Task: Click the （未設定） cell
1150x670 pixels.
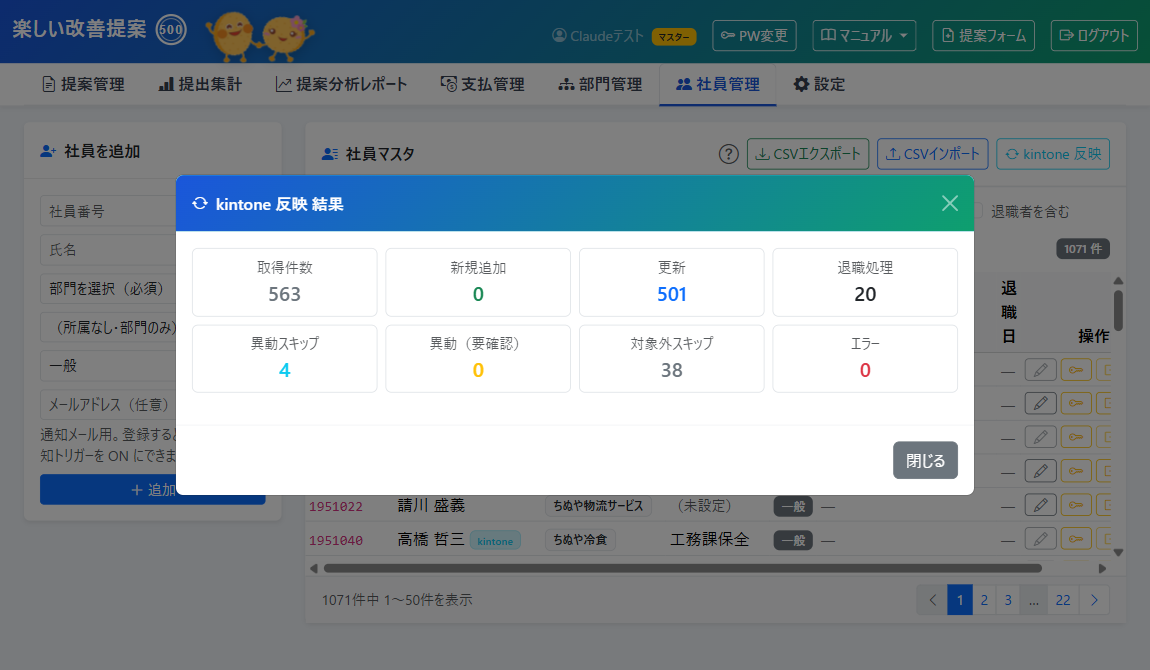Action: [704, 506]
